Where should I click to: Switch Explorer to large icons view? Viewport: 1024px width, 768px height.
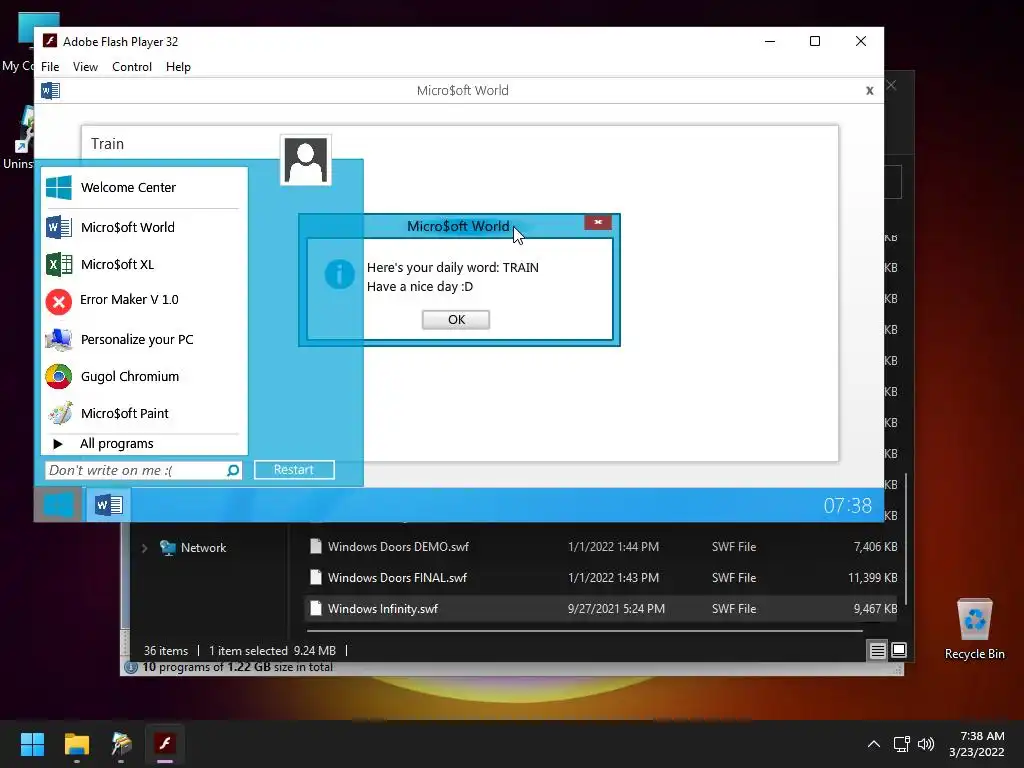[899, 650]
